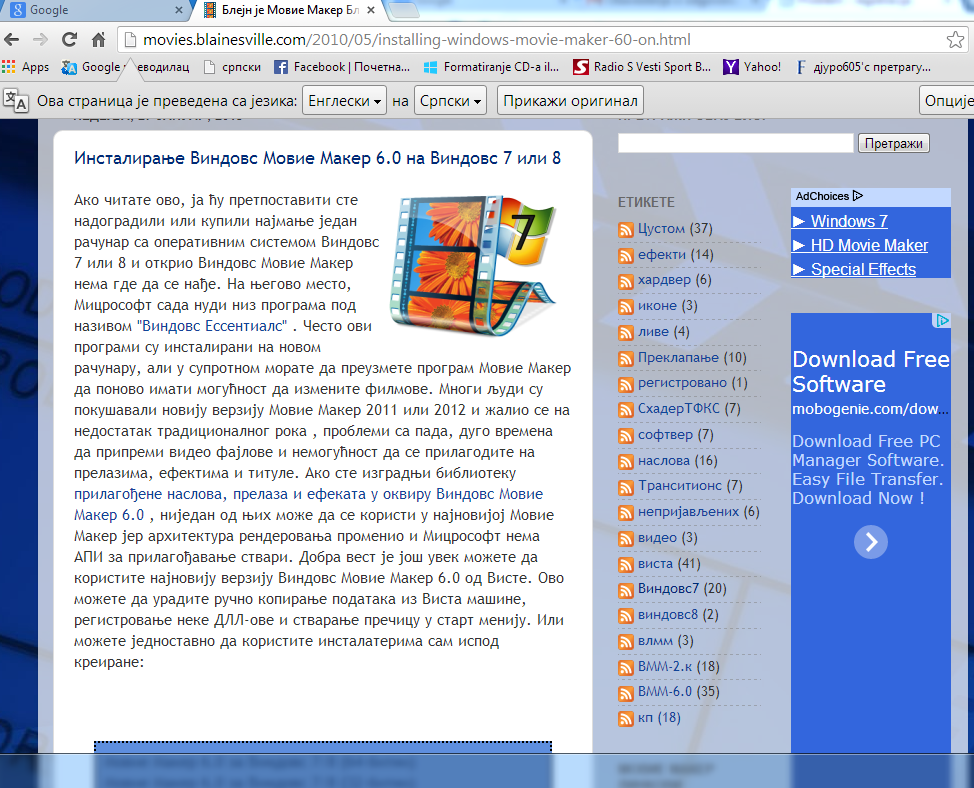Screen dimensions: 974x788
Task: Click RSS feed icon next to хардвер
Action: pyautogui.click(x=626, y=281)
